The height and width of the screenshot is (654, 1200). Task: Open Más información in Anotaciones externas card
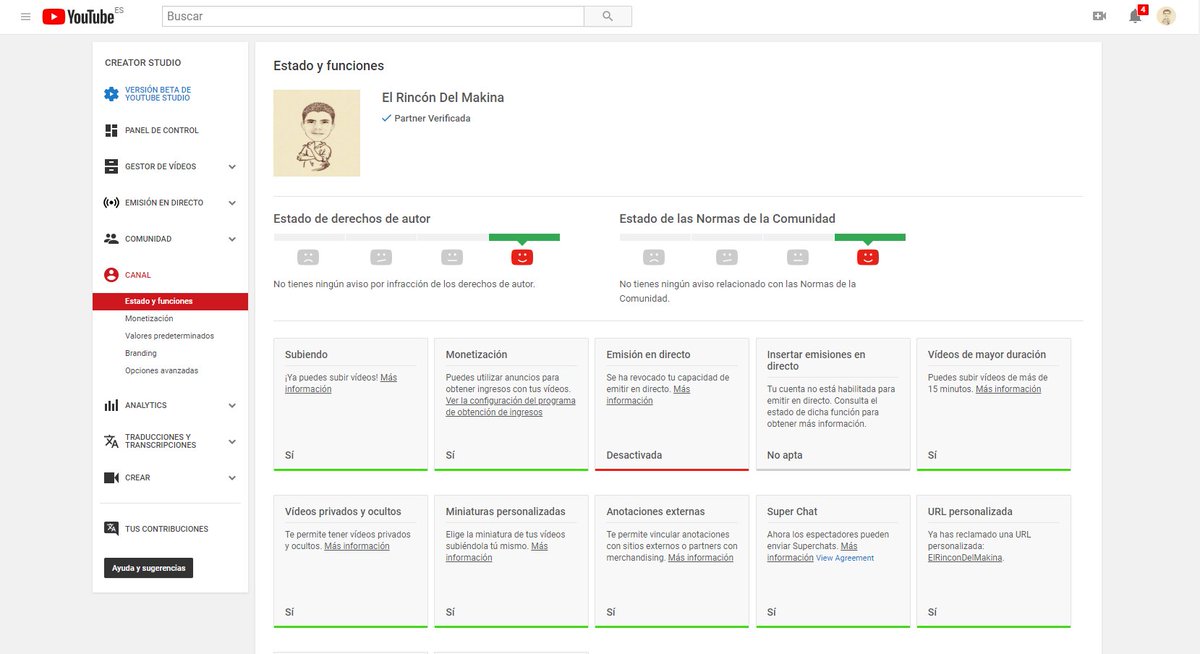[701, 558]
